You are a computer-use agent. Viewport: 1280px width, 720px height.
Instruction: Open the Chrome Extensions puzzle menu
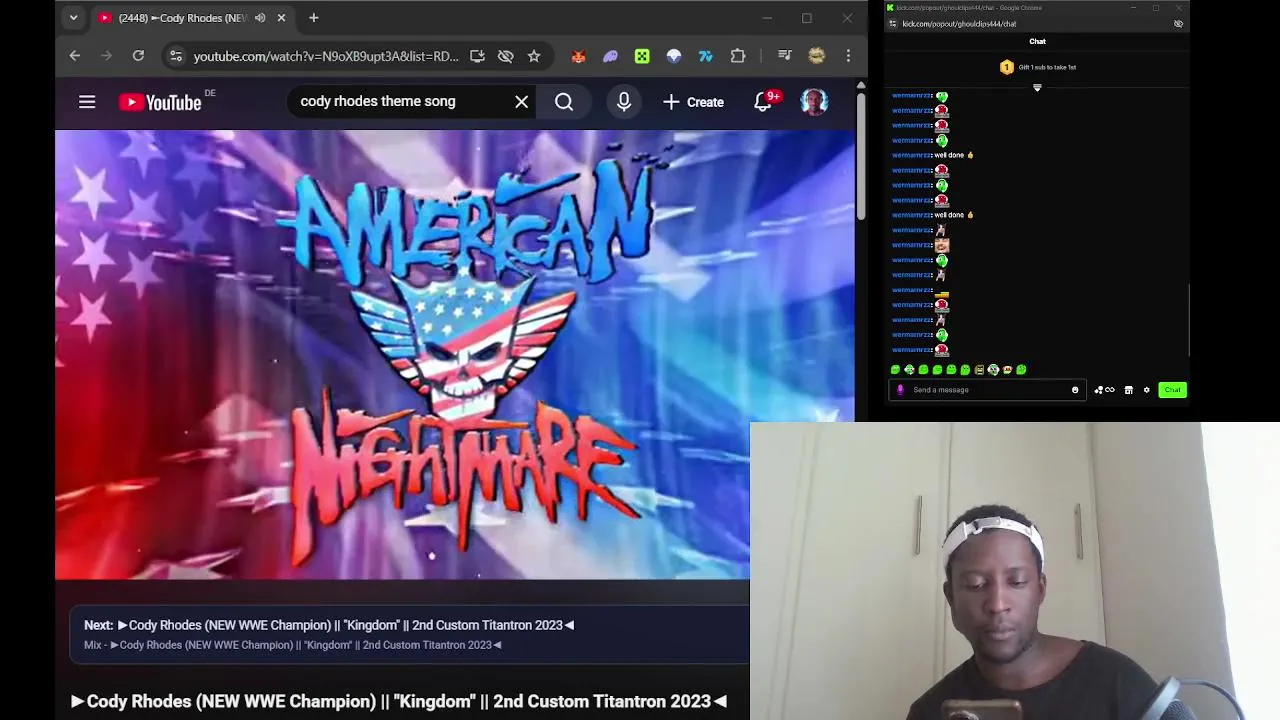(738, 56)
